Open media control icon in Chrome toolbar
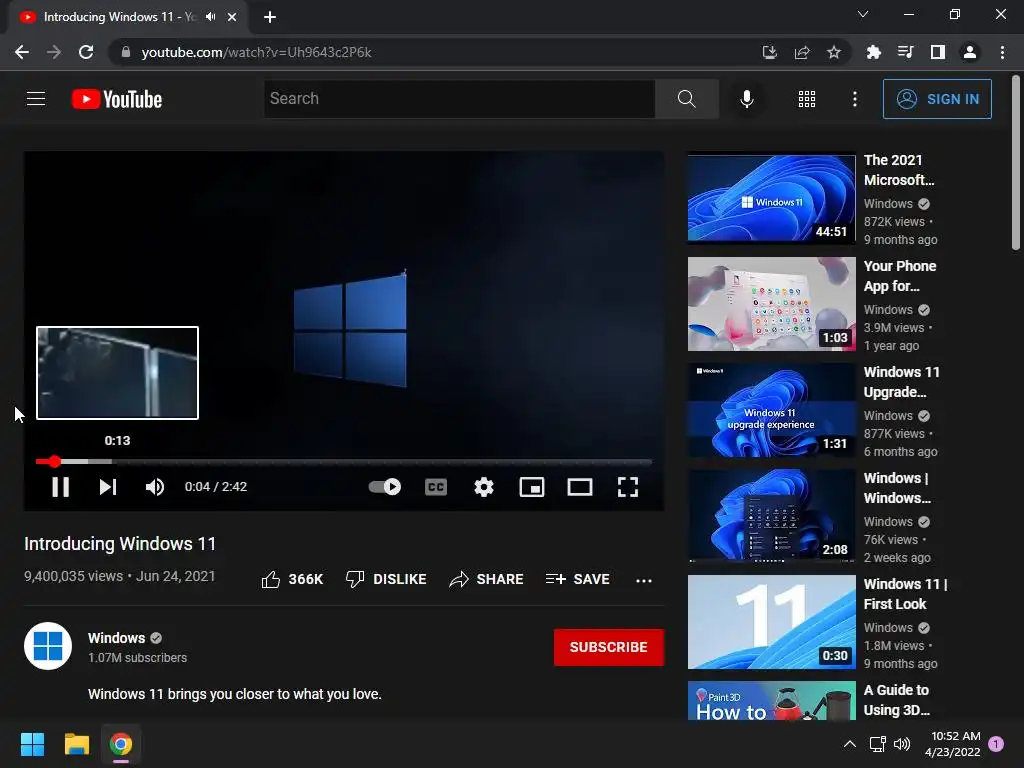Viewport: 1024px width, 768px height. (x=905, y=52)
